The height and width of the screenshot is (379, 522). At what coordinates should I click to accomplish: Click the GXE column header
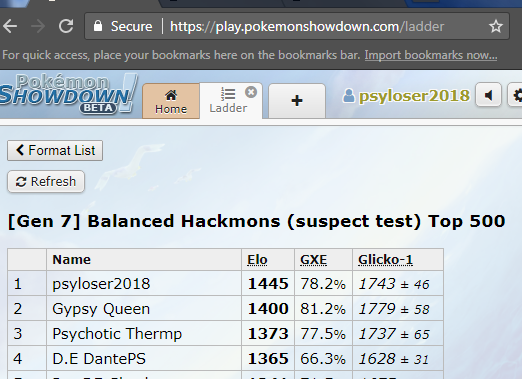coord(313,260)
